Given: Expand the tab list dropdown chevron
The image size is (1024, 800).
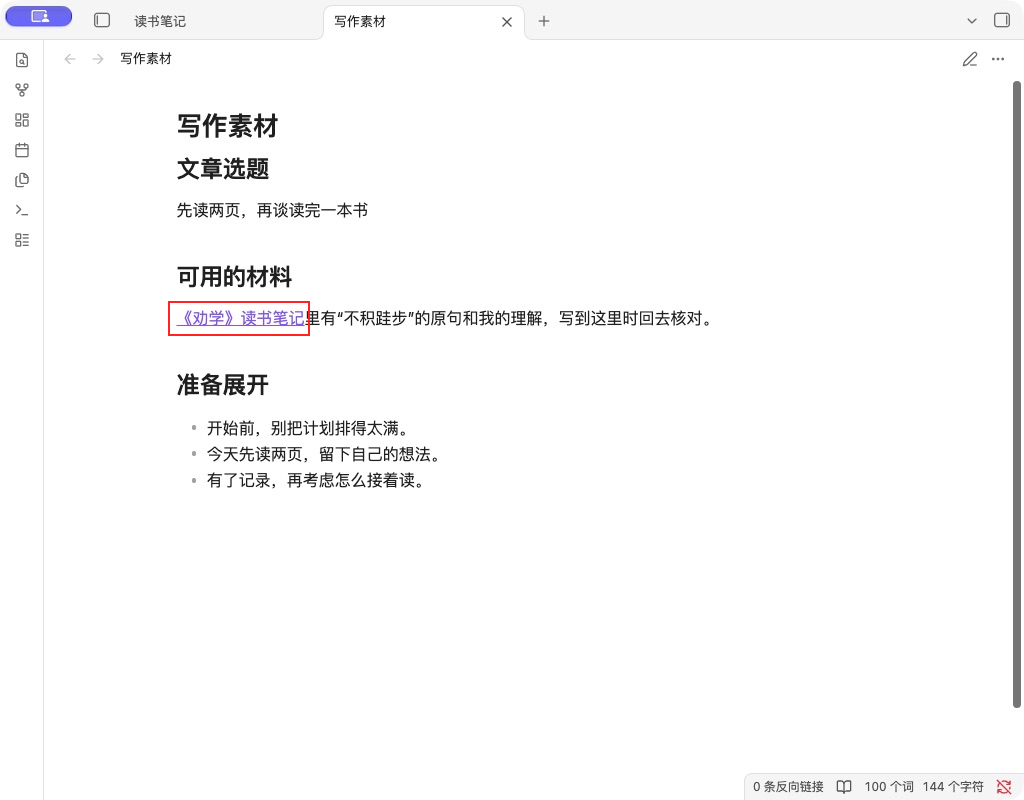Looking at the screenshot, I should (x=972, y=21).
